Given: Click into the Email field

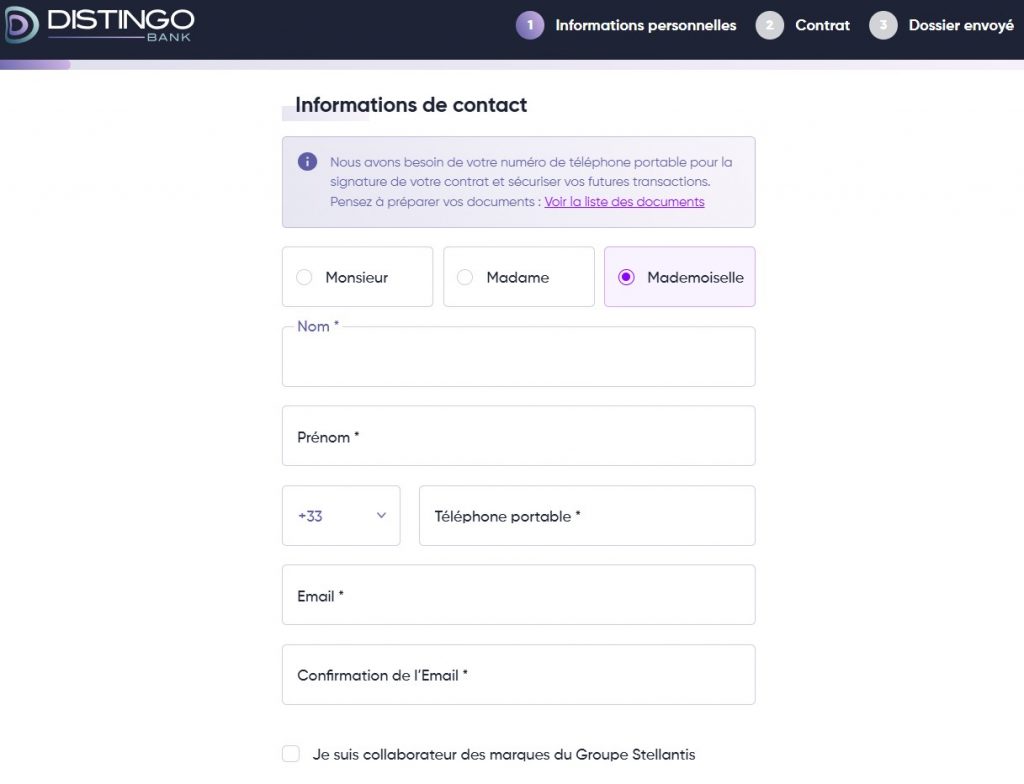Looking at the screenshot, I should [518, 595].
